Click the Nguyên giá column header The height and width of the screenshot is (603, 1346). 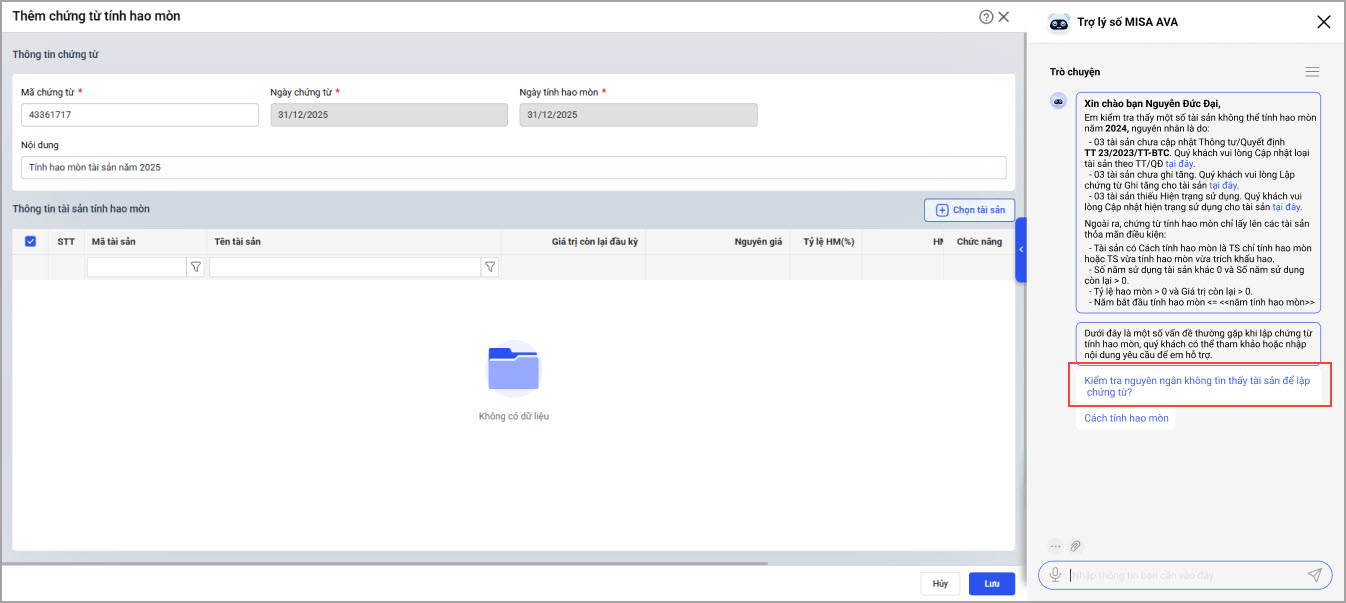coord(758,241)
